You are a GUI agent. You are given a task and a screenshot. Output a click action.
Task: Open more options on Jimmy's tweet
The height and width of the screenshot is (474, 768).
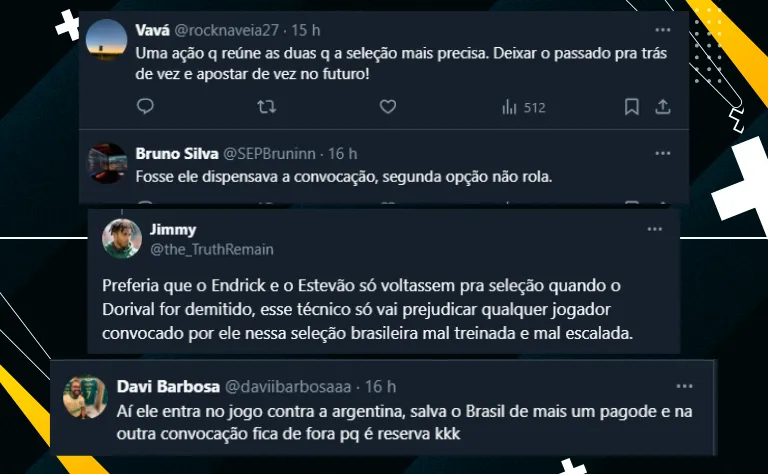pyautogui.click(x=654, y=229)
